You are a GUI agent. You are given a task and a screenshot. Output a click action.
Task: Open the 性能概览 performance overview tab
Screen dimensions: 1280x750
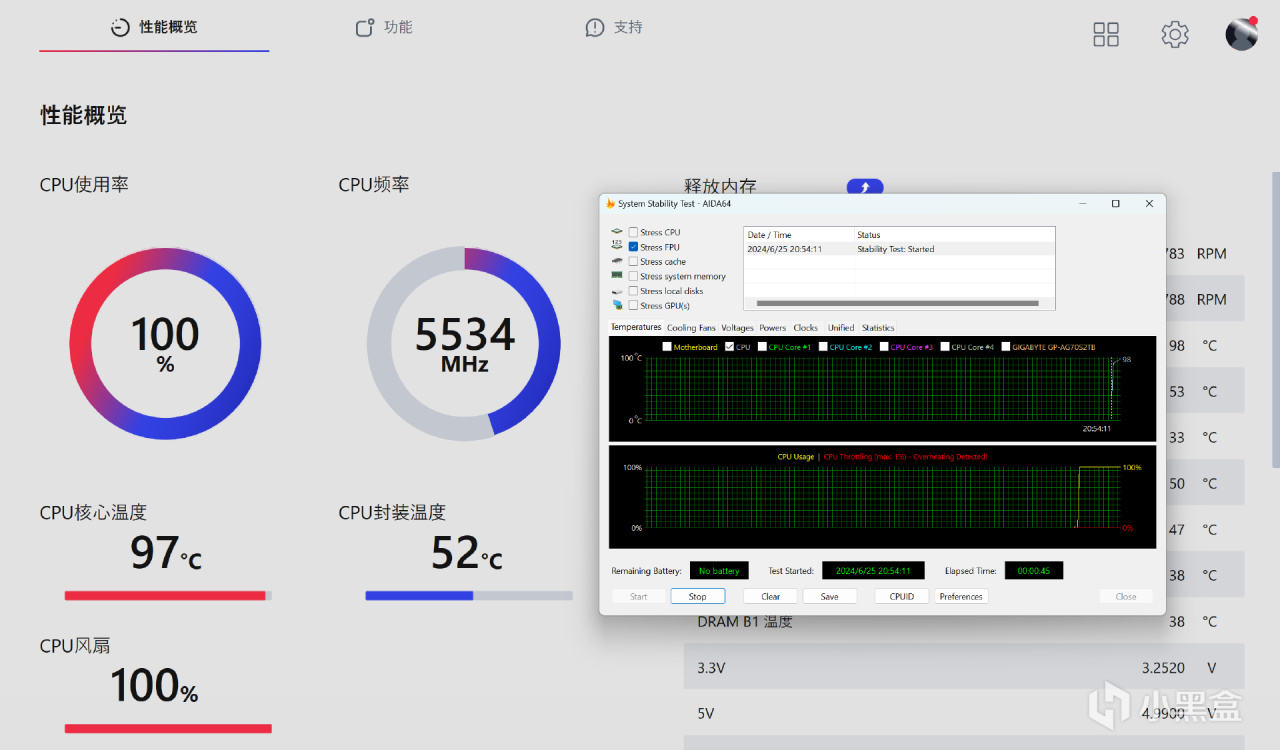[x=154, y=27]
